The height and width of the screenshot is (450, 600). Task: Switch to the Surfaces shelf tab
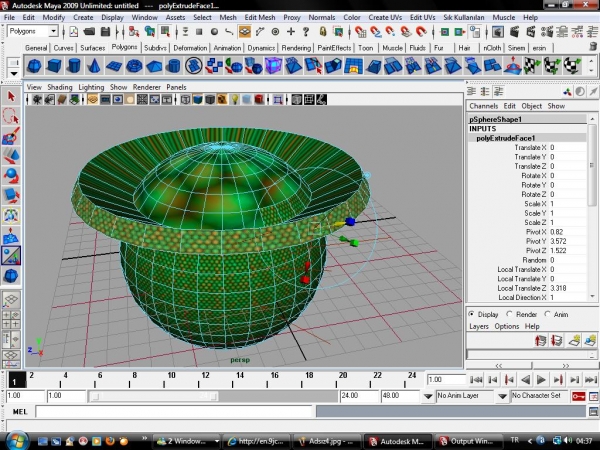93,48
